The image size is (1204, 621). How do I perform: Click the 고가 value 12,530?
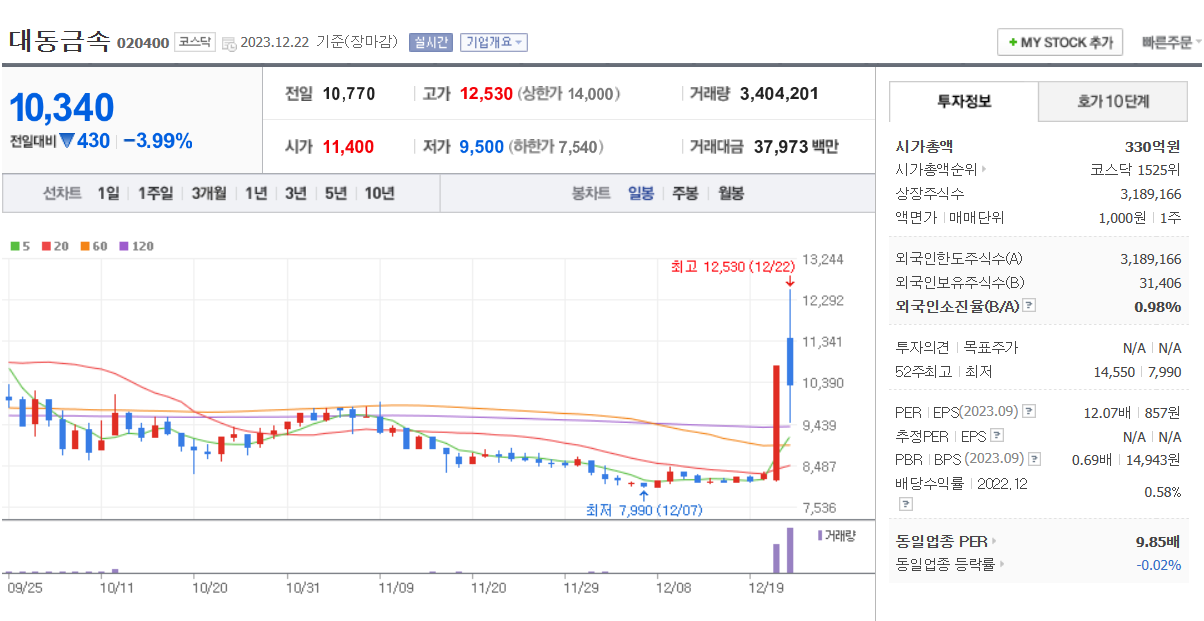point(486,94)
